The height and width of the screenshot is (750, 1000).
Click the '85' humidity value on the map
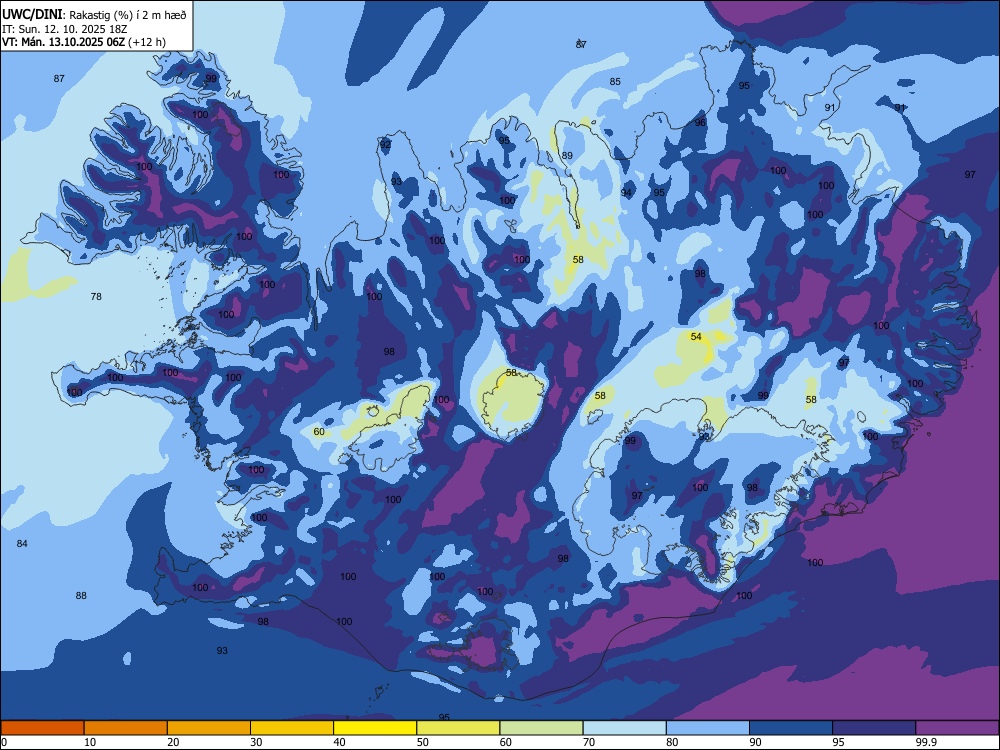(615, 82)
